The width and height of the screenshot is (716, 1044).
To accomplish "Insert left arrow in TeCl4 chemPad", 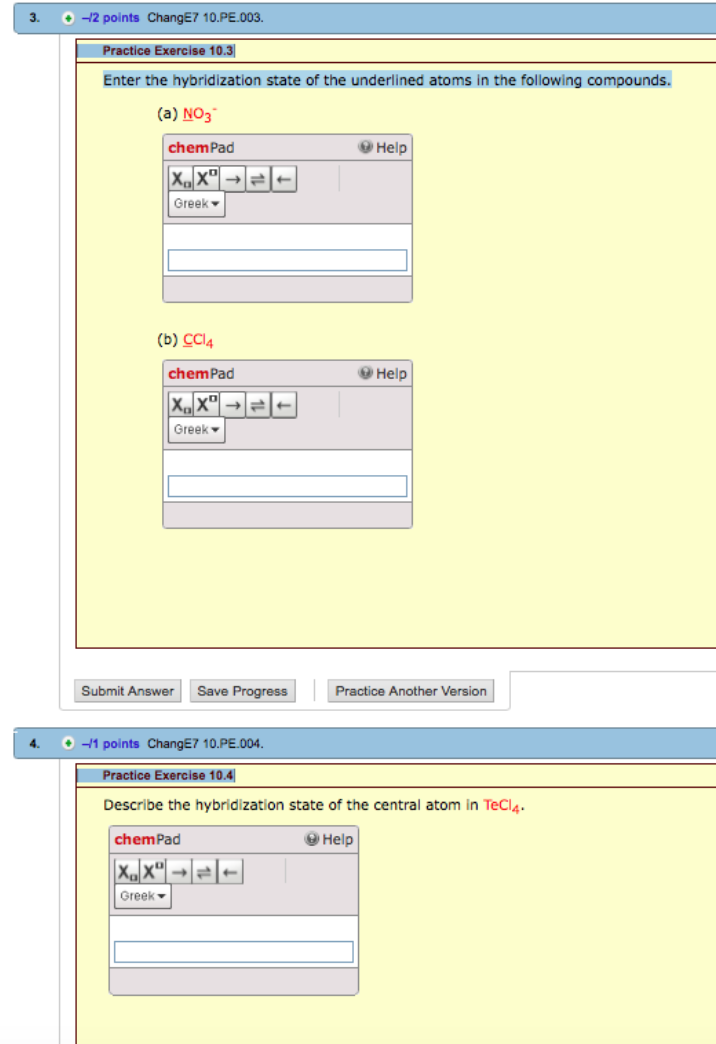I will 230,873.
